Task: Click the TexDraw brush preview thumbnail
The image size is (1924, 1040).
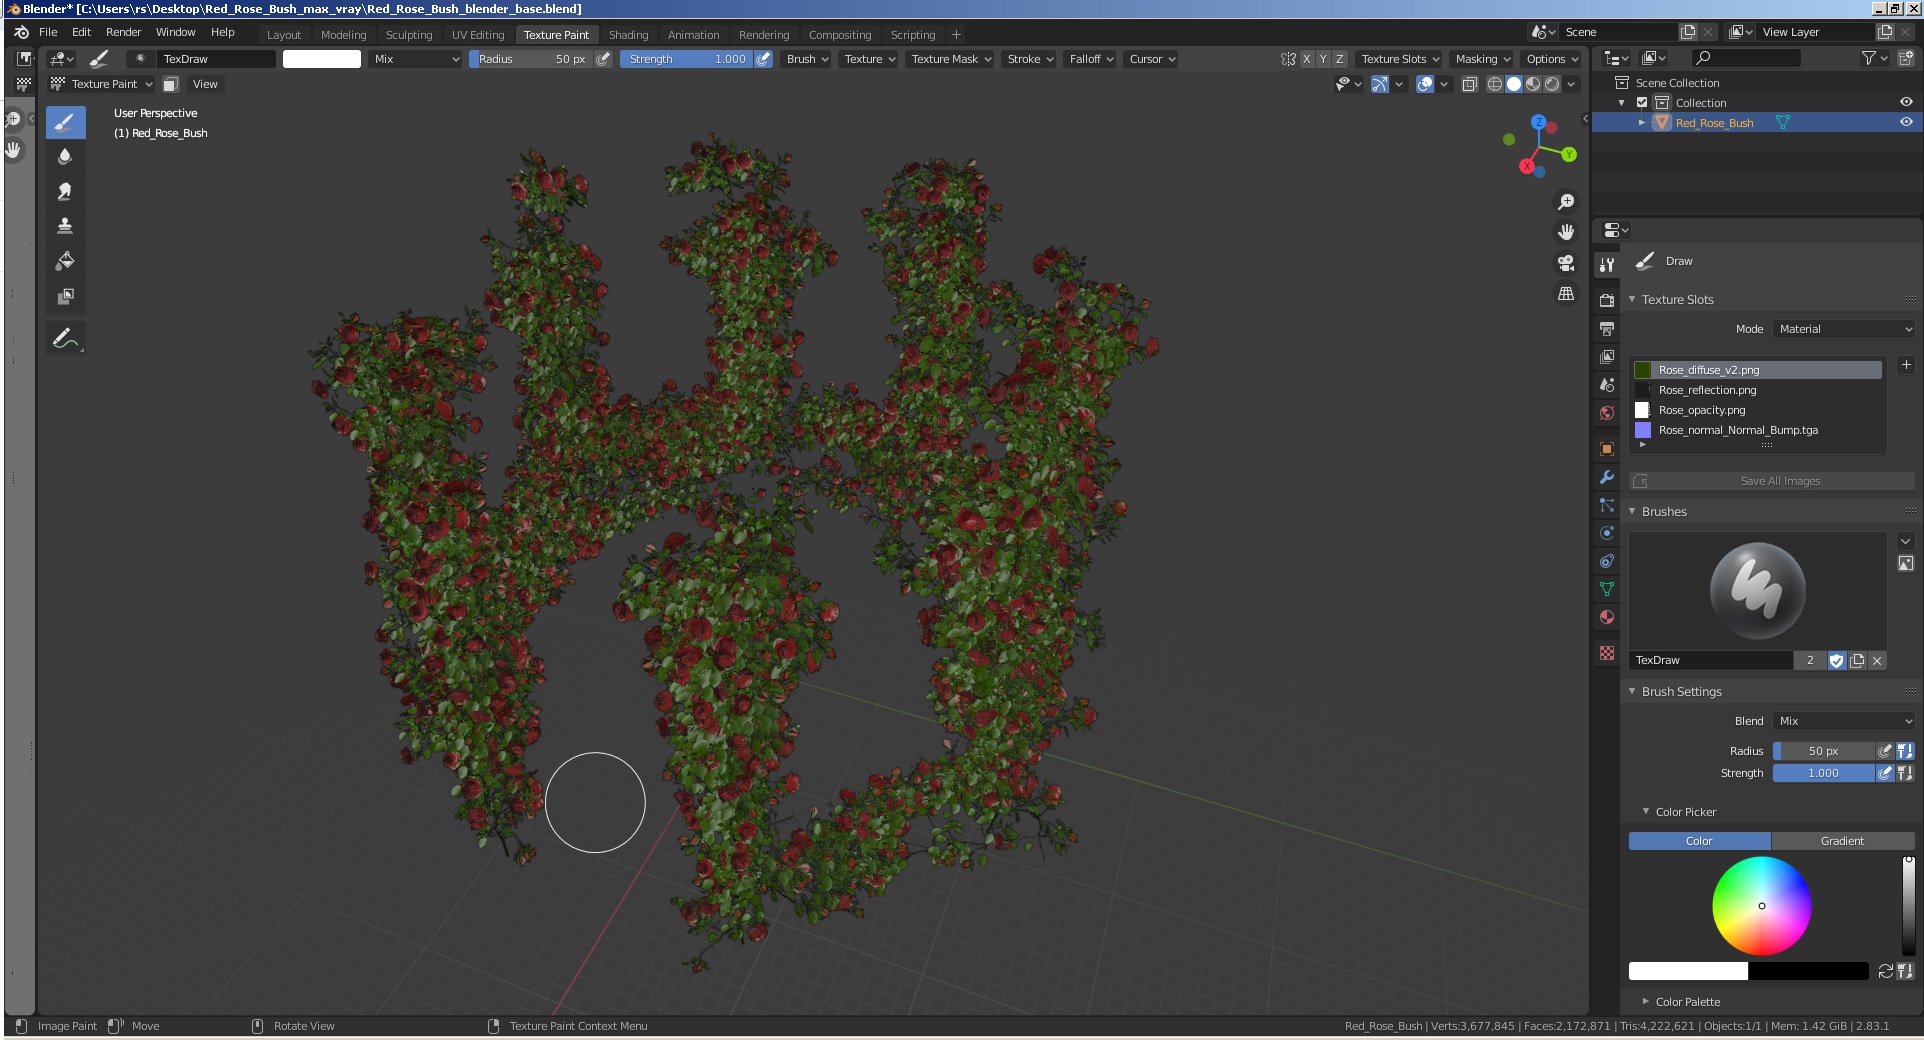Action: (1757, 590)
